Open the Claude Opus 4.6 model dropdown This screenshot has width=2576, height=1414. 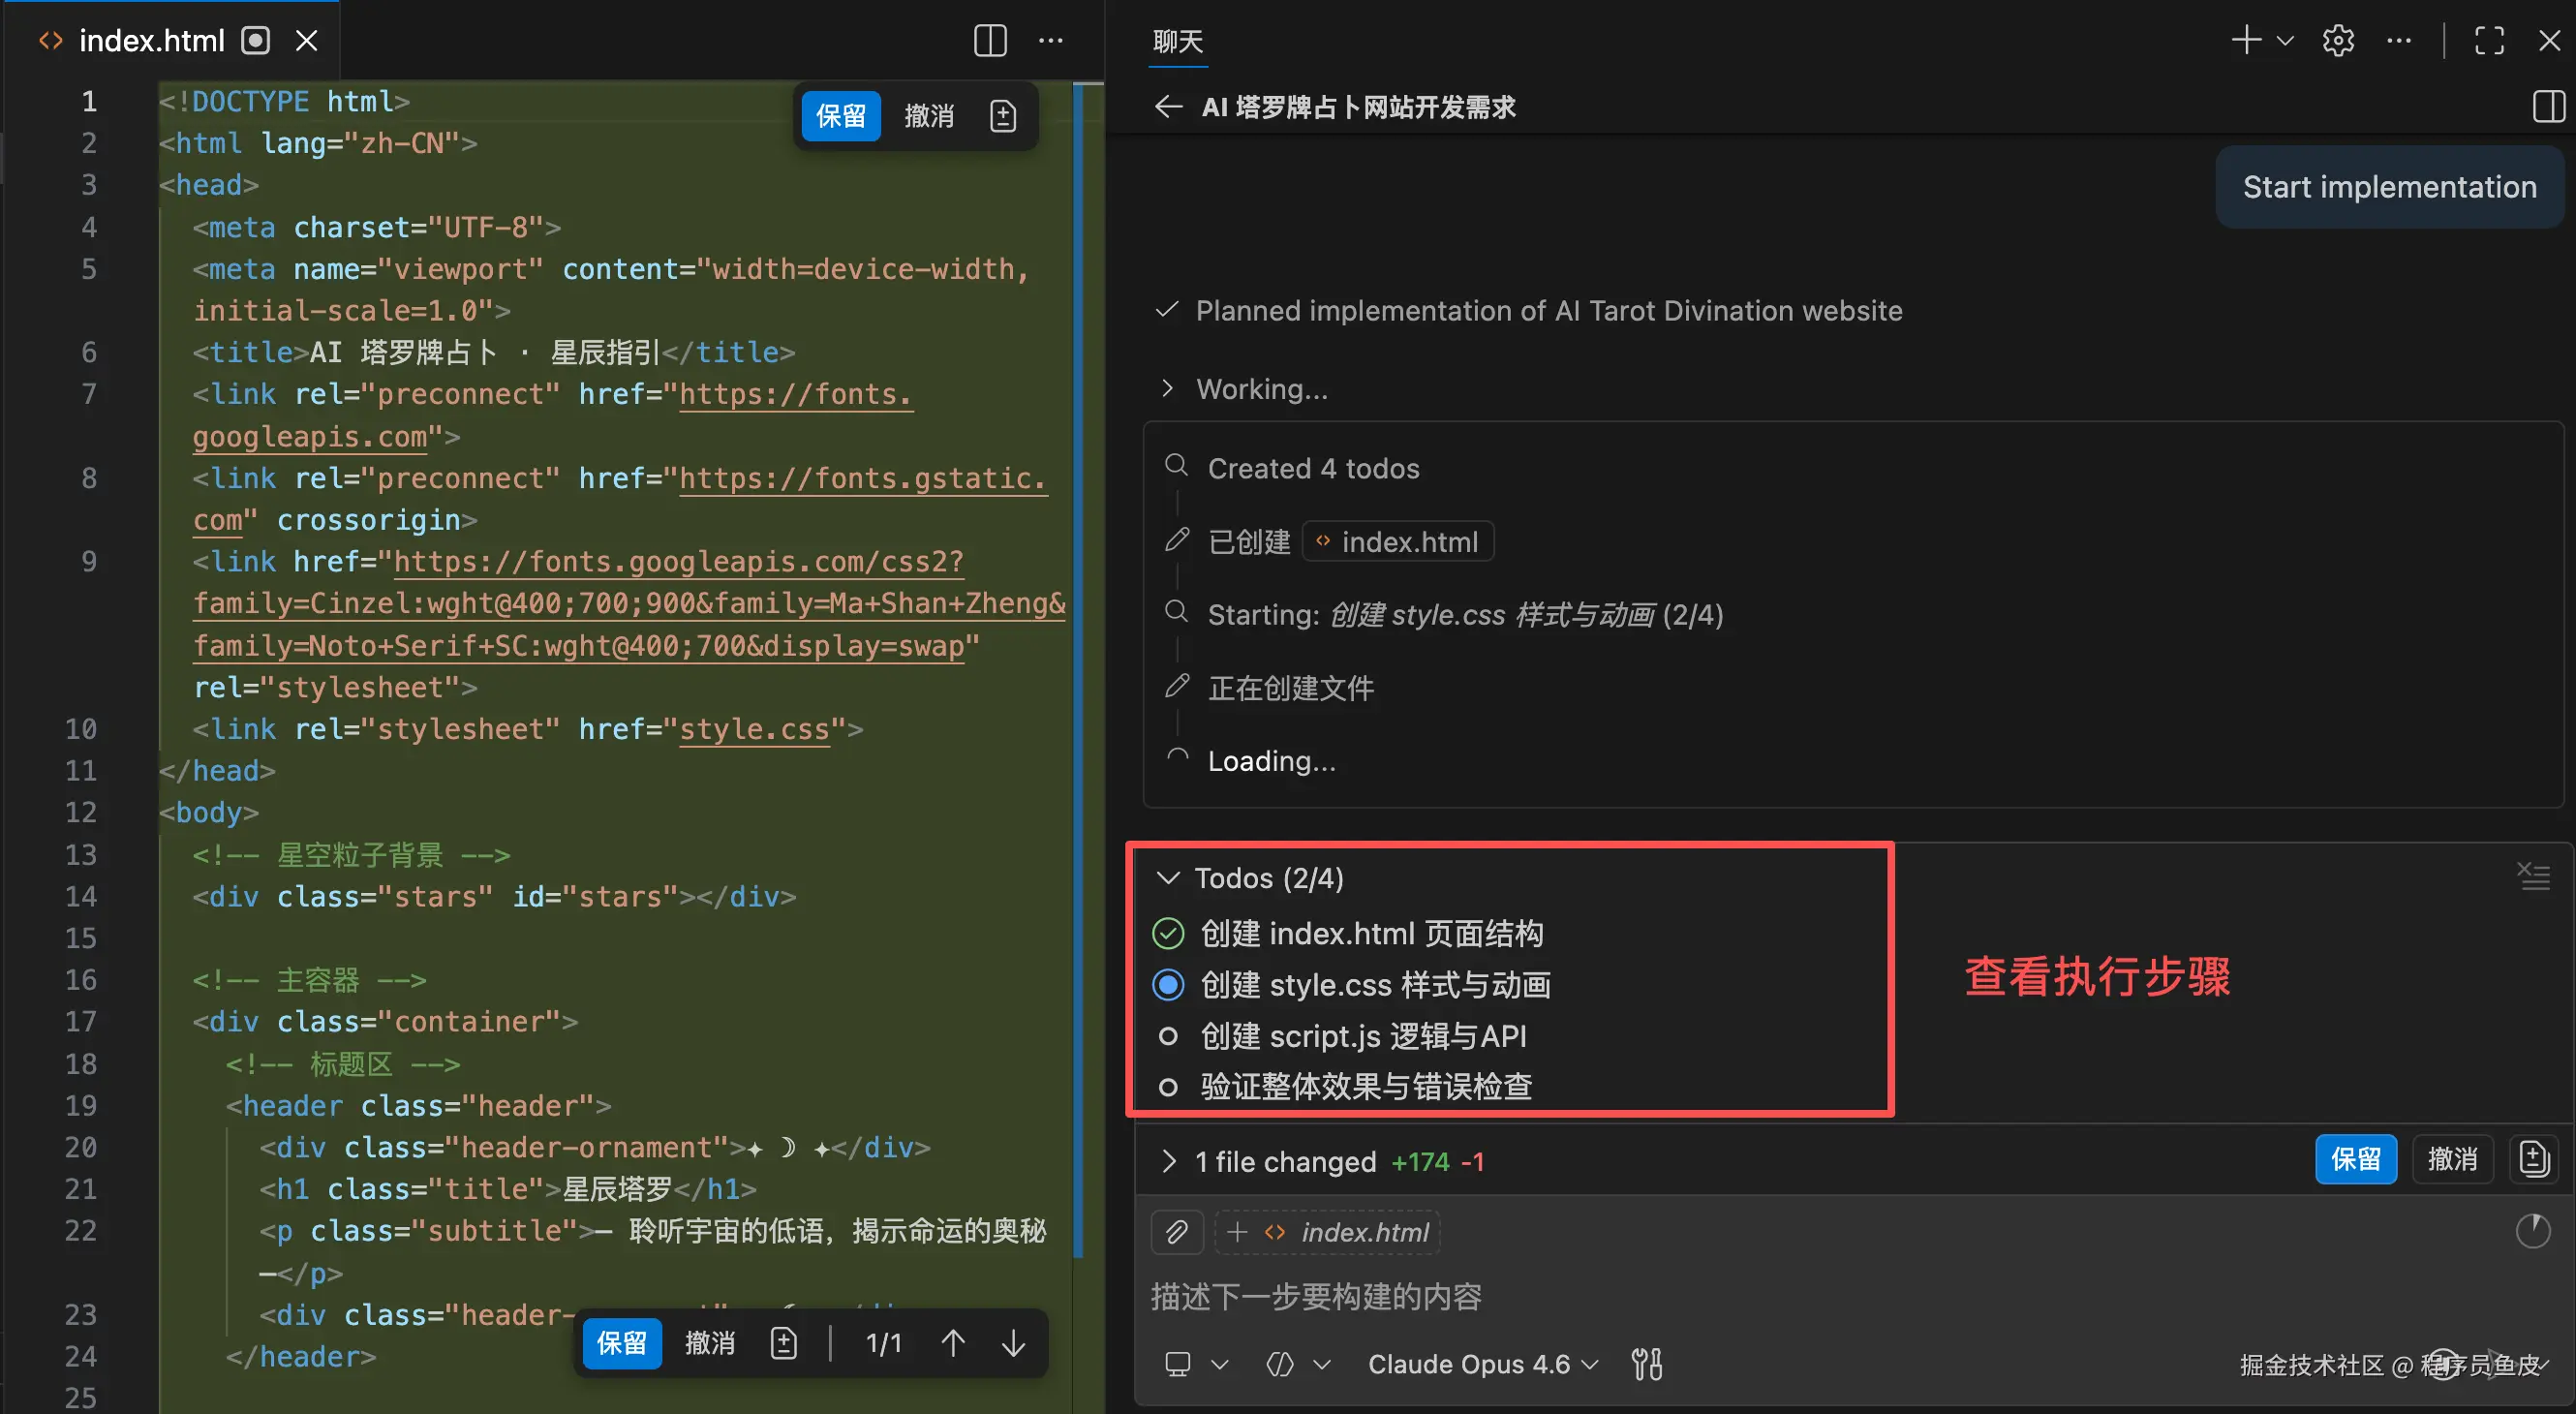click(x=1482, y=1364)
